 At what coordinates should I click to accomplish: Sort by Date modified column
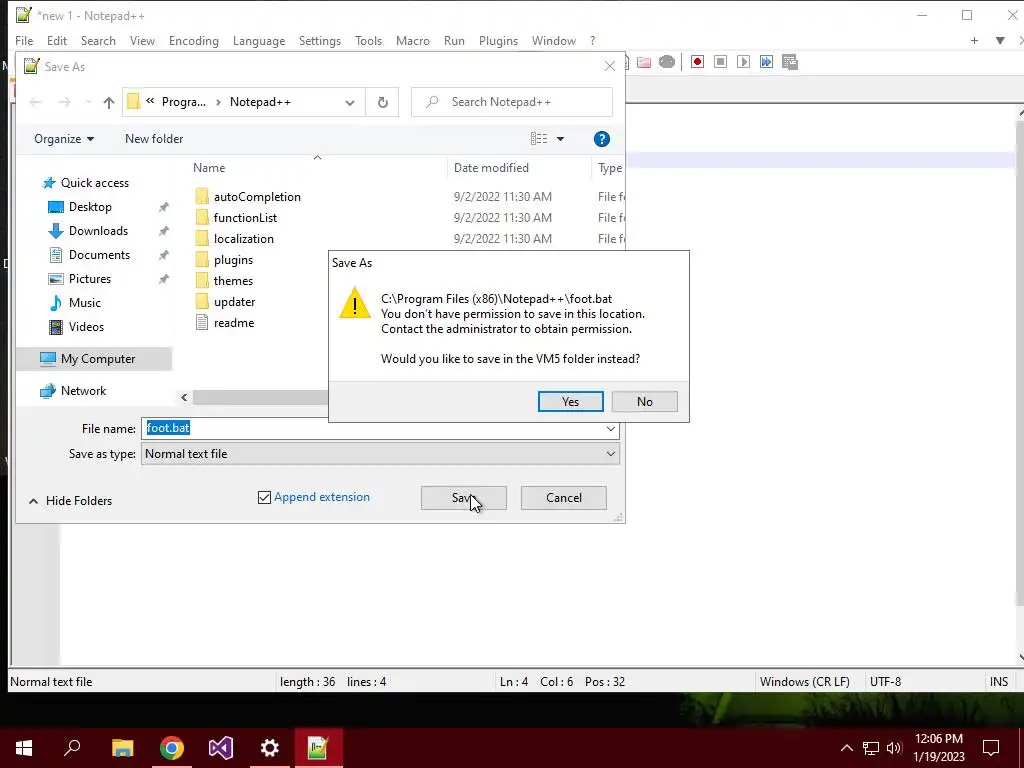pos(491,168)
